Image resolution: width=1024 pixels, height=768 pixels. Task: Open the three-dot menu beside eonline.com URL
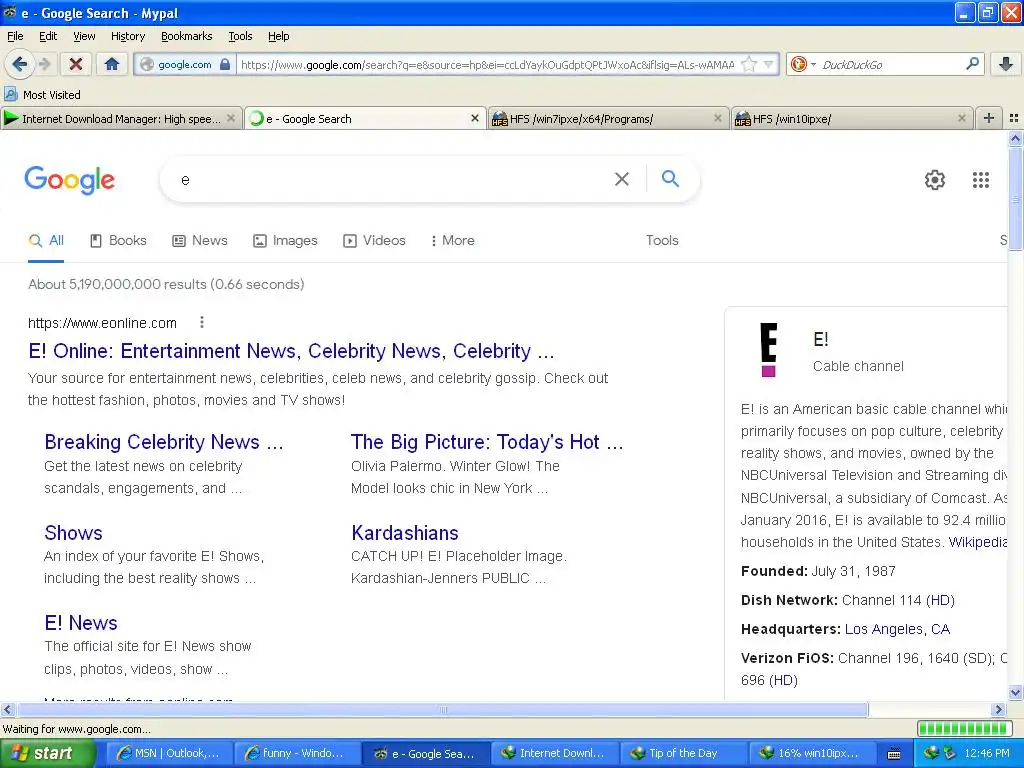coord(202,322)
